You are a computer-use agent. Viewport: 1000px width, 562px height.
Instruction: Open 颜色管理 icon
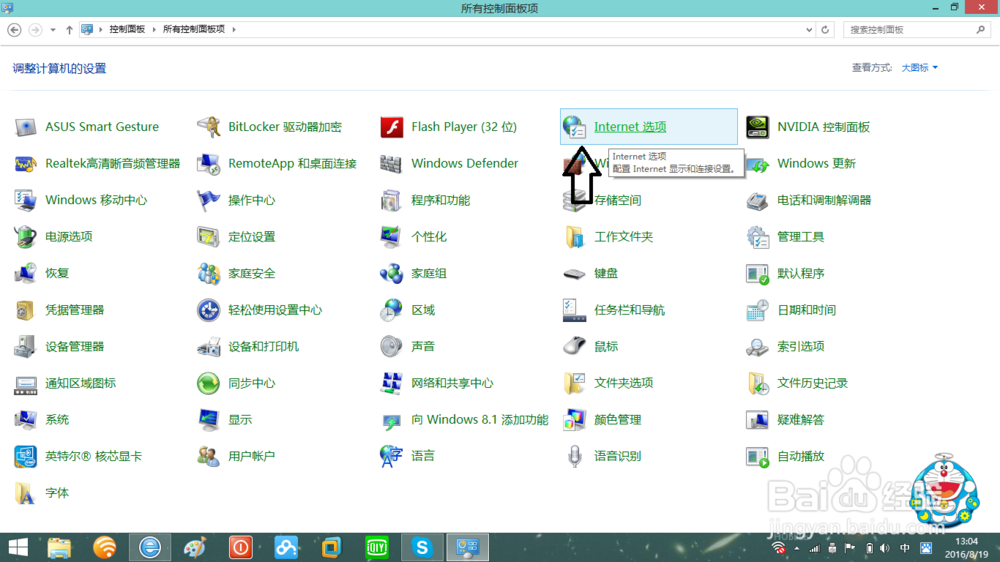click(574, 420)
